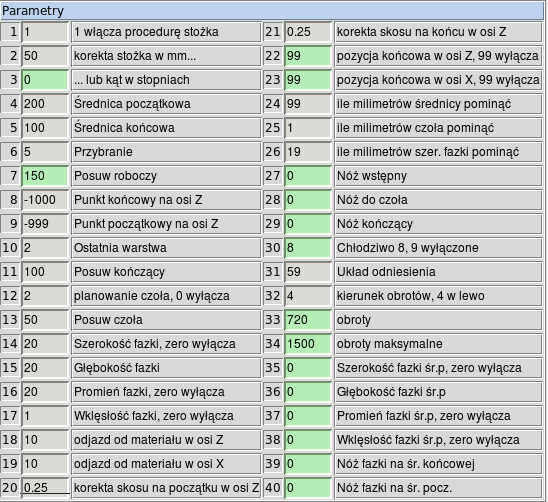Click the Nóż fazki na śr. pocz. field
The width and height of the screenshot is (548, 502).
tap(308, 488)
